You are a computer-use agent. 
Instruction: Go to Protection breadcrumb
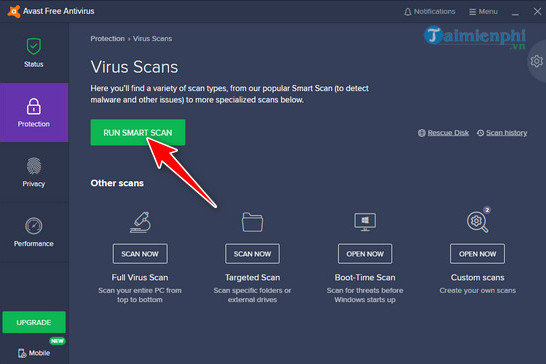(x=108, y=39)
